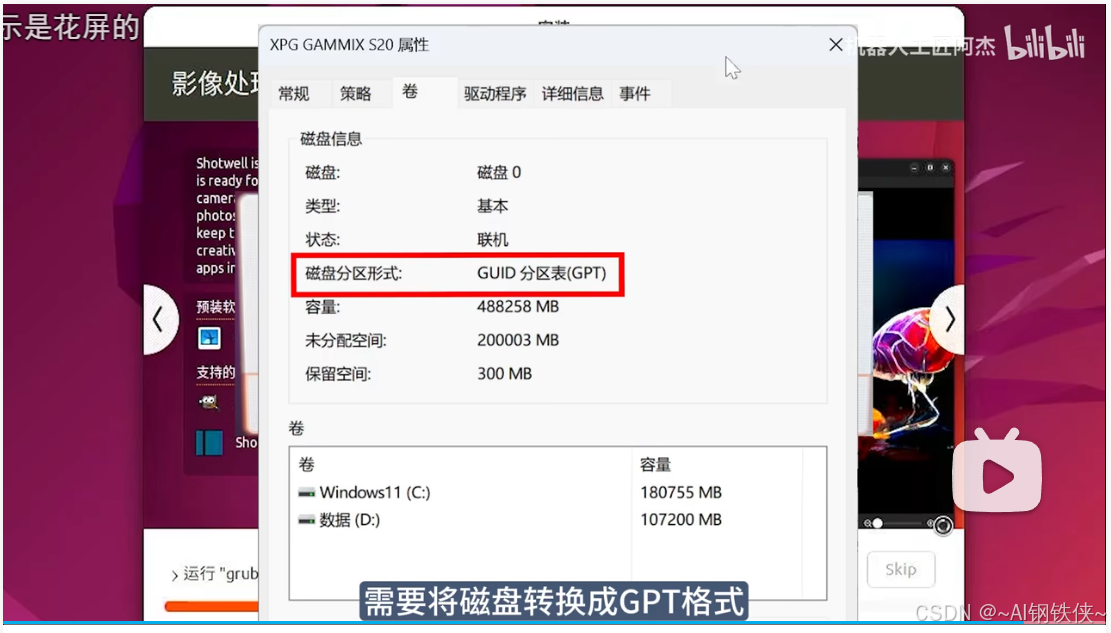Click the Skip button in the installer
The width and height of the screenshot is (1111, 633).
[x=901, y=569]
